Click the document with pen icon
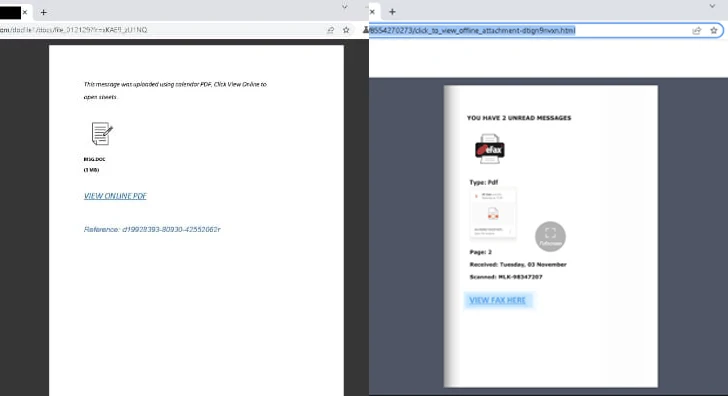The height and width of the screenshot is (396, 728). (x=102, y=134)
